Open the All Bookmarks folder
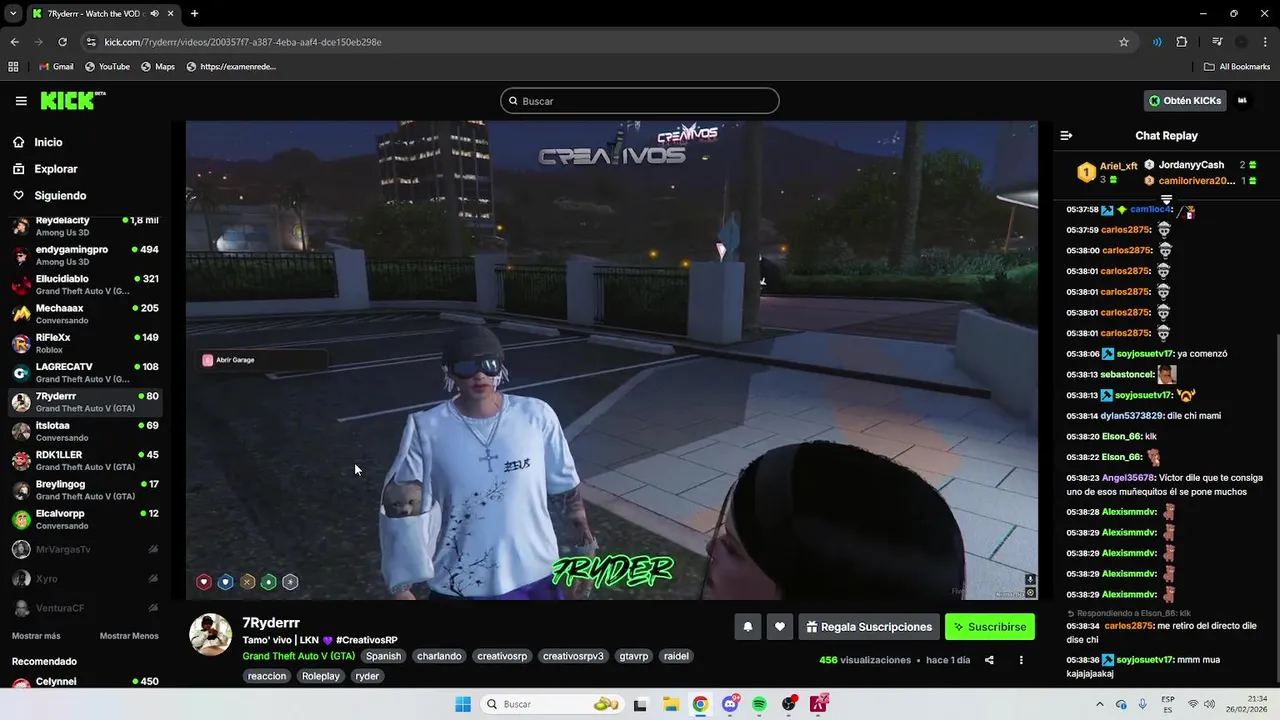1280x720 pixels. pos(1237,67)
